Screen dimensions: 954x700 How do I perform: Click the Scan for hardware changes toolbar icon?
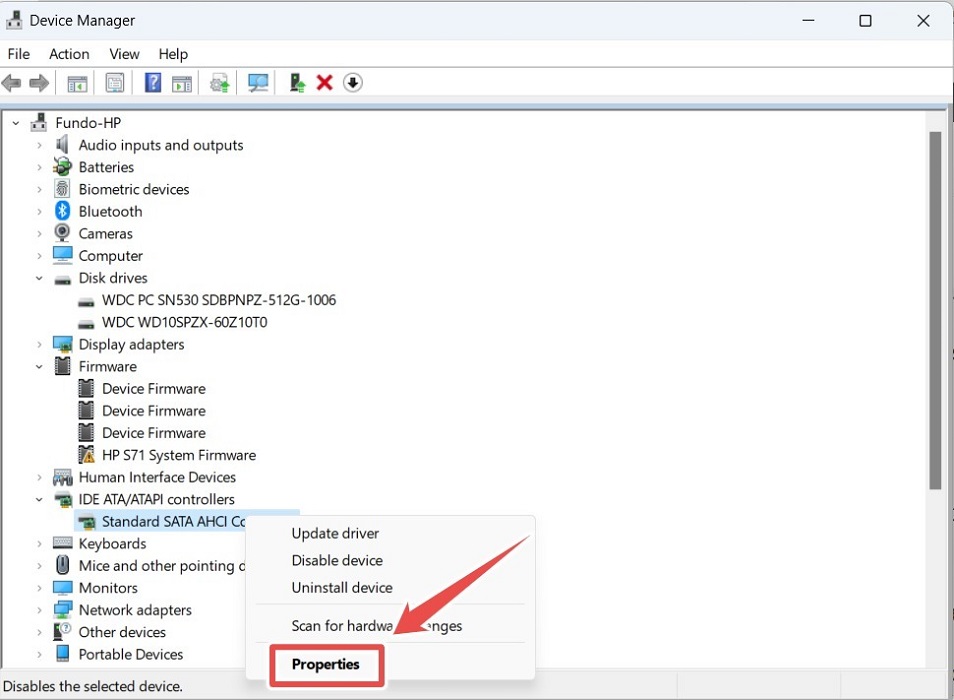(x=257, y=82)
